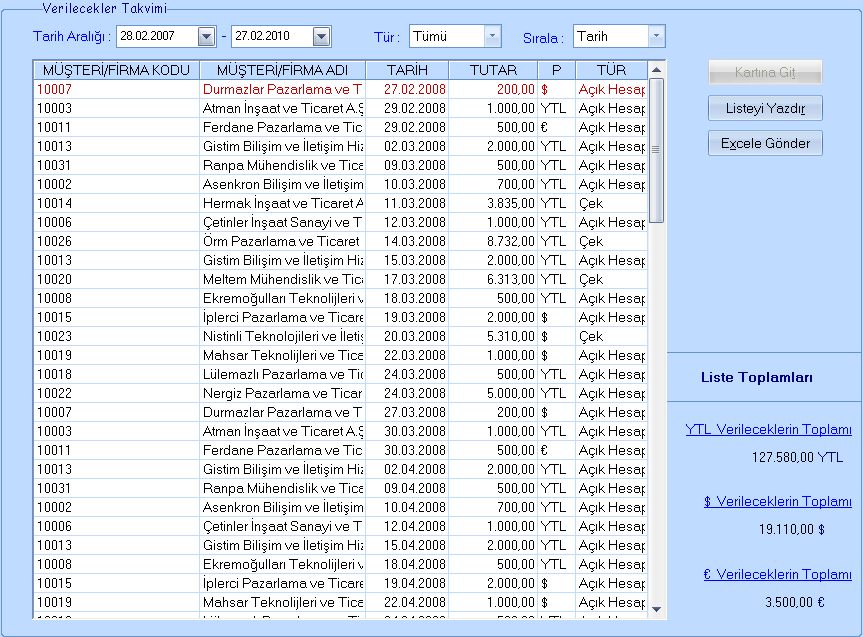The width and height of the screenshot is (863, 637).
Task: Sort by the TARİH column header
Action: pyautogui.click(x=407, y=70)
